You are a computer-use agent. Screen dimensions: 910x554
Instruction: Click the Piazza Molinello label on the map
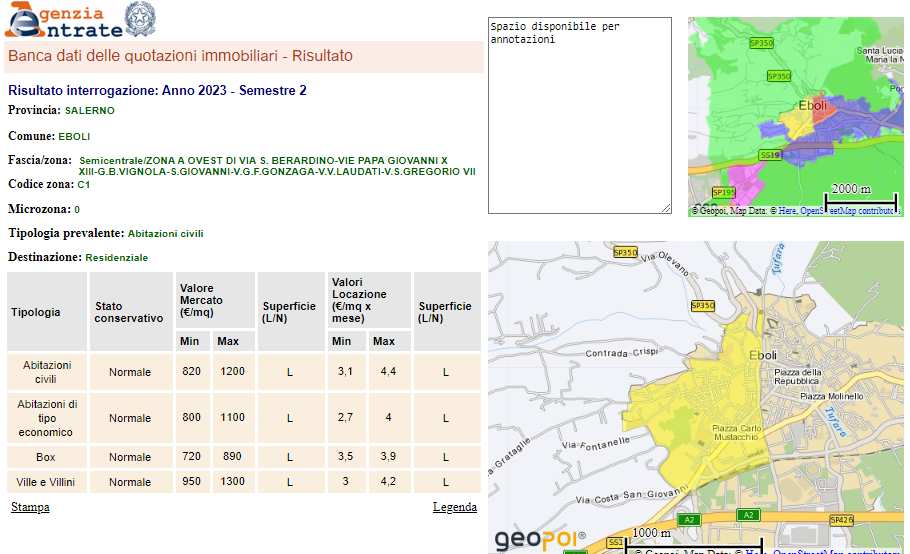click(x=831, y=396)
